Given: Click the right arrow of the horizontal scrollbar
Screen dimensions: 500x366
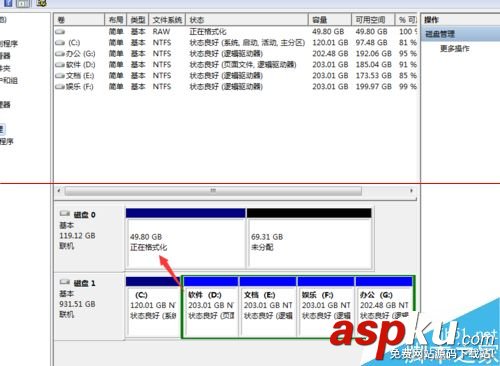Looking at the screenshot, I should pyautogui.click(x=411, y=191).
